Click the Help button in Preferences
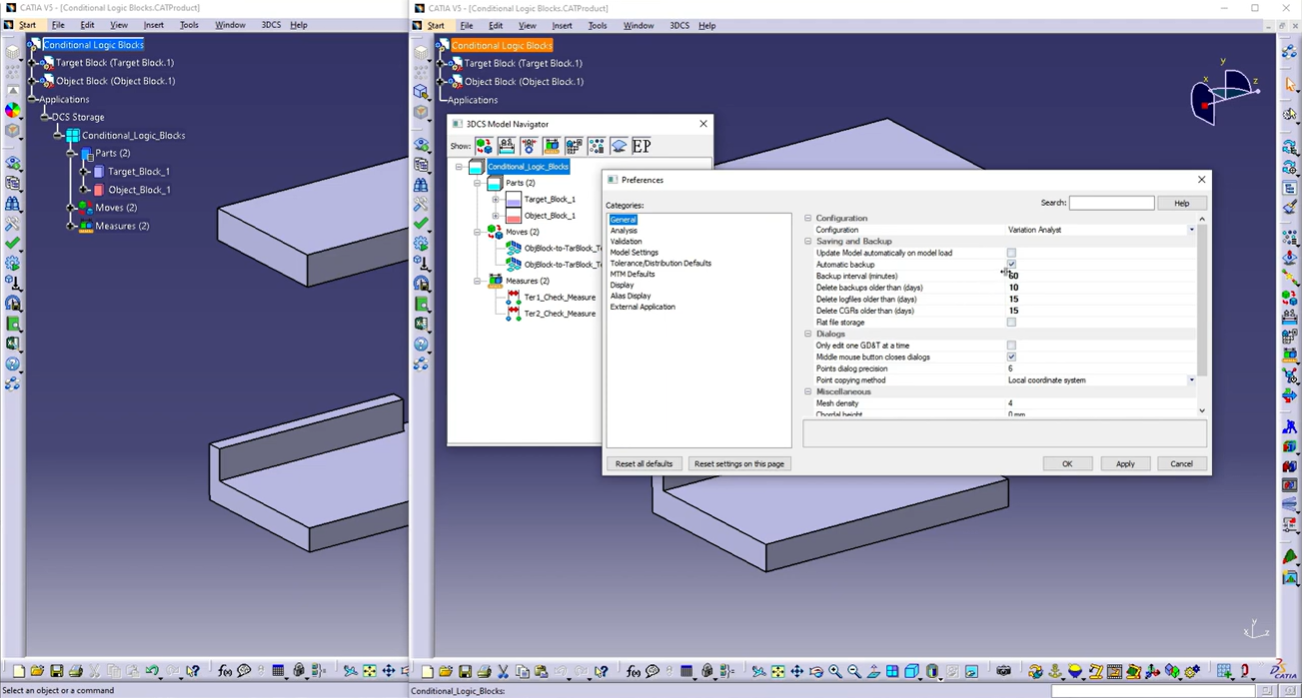This screenshot has height=698, width=1302. coord(1181,203)
